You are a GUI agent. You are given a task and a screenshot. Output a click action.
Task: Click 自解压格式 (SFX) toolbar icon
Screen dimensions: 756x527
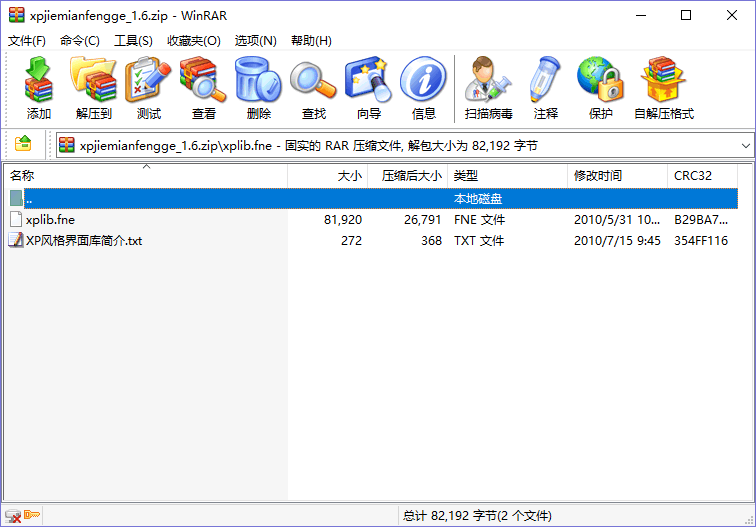pos(663,88)
